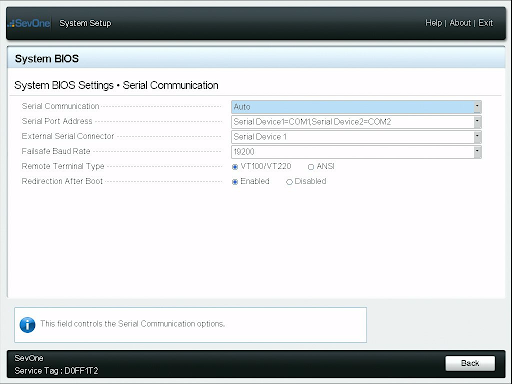This screenshot has width=512, height=384.
Task: Click the Serial Port Address dropdown arrow
Action: coord(477,122)
